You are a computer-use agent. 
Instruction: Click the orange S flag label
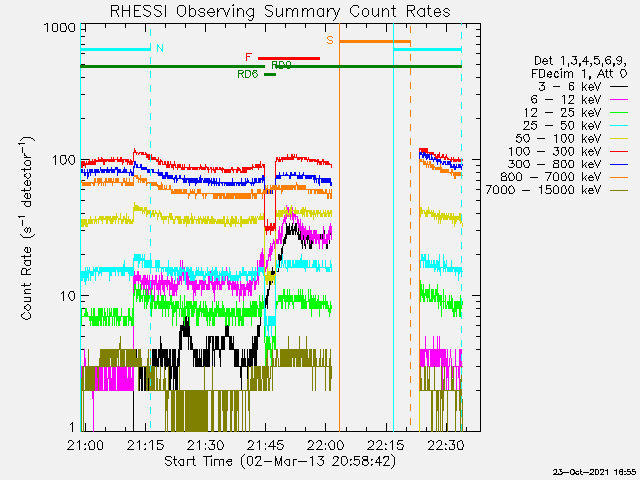[330, 40]
